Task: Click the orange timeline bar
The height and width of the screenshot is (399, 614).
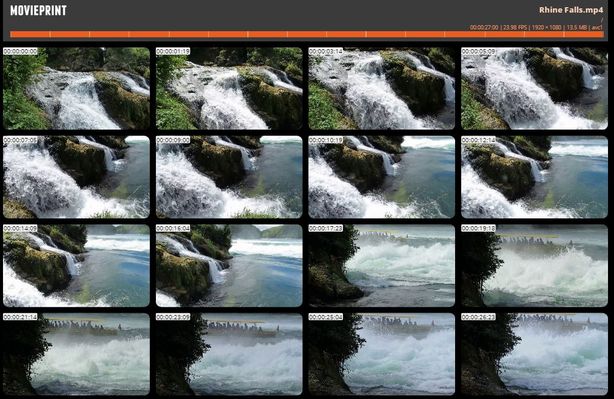Action: [x=307, y=34]
